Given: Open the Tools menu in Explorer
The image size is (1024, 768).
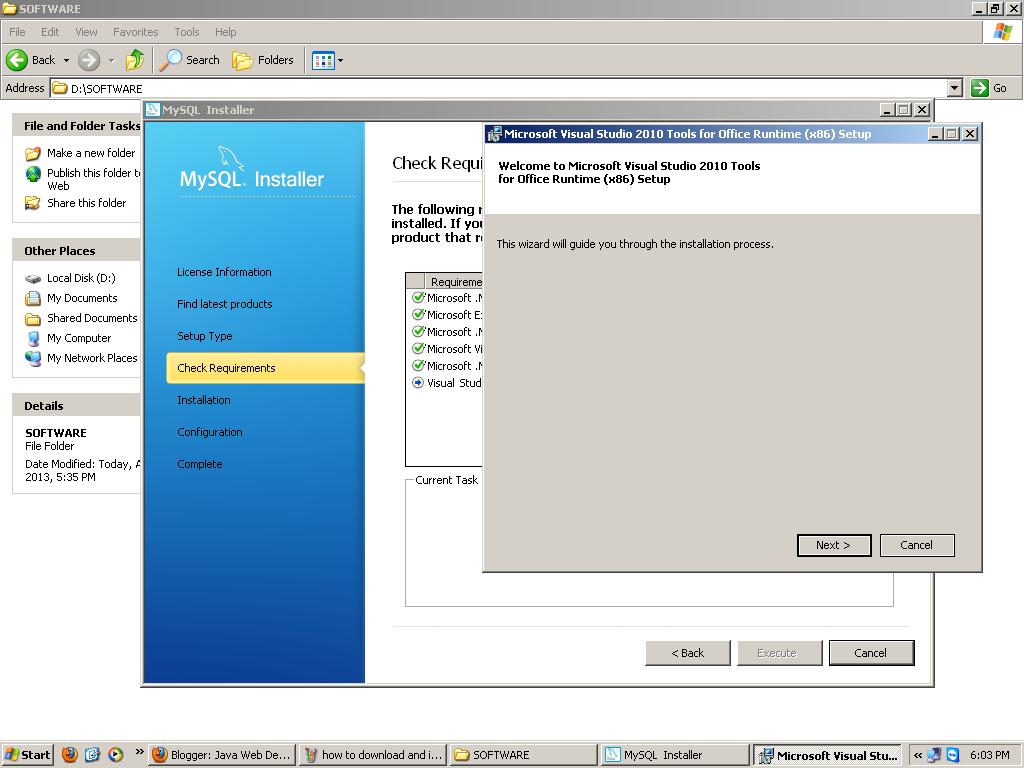Looking at the screenshot, I should coord(186,32).
